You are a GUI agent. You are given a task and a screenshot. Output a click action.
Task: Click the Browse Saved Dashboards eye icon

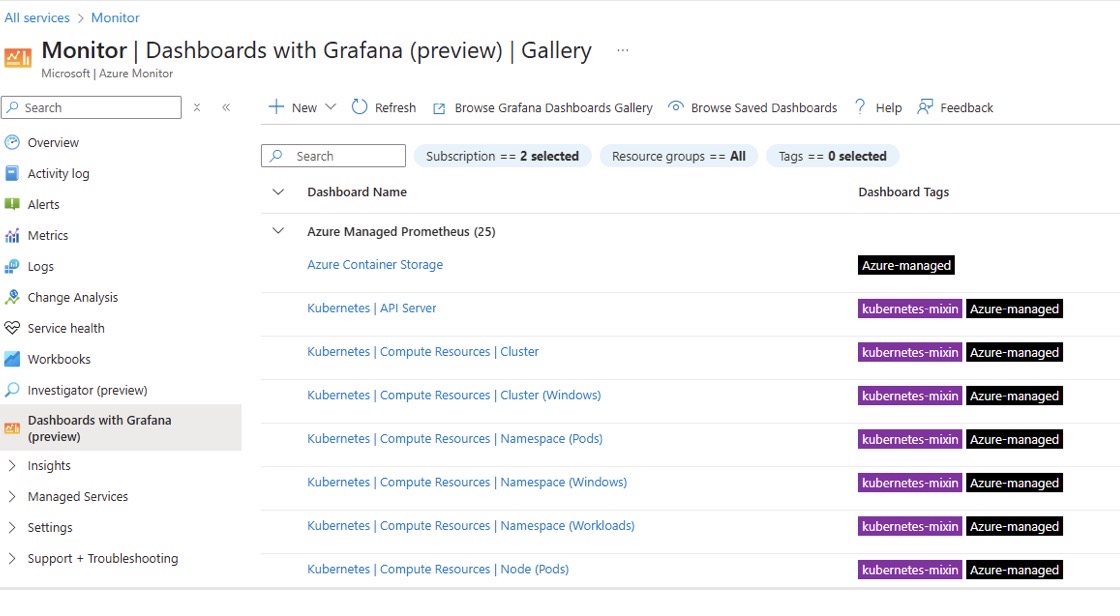676,107
